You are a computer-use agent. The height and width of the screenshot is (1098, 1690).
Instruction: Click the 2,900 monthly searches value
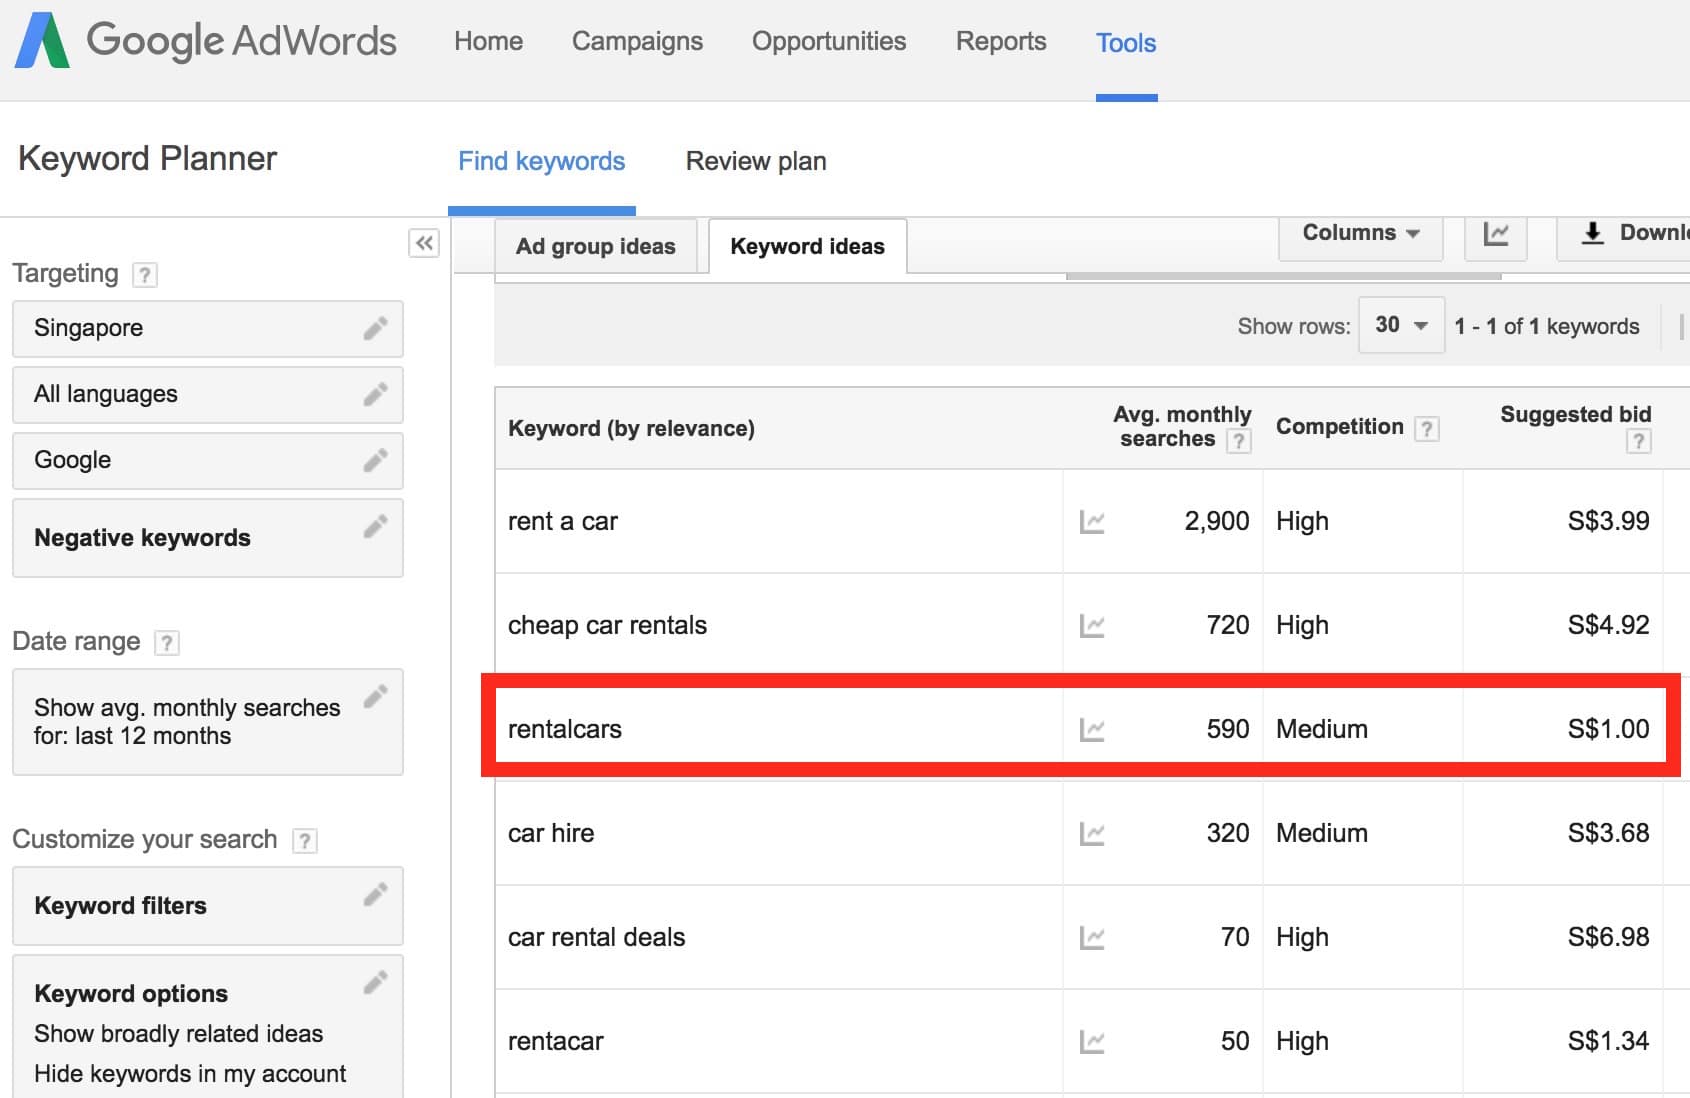1217,522
